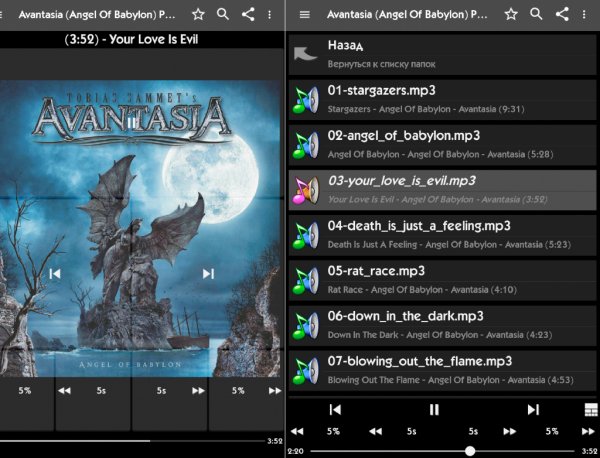Skip to previous track on album art overlay
This screenshot has height=458, width=600.
tap(55, 274)
